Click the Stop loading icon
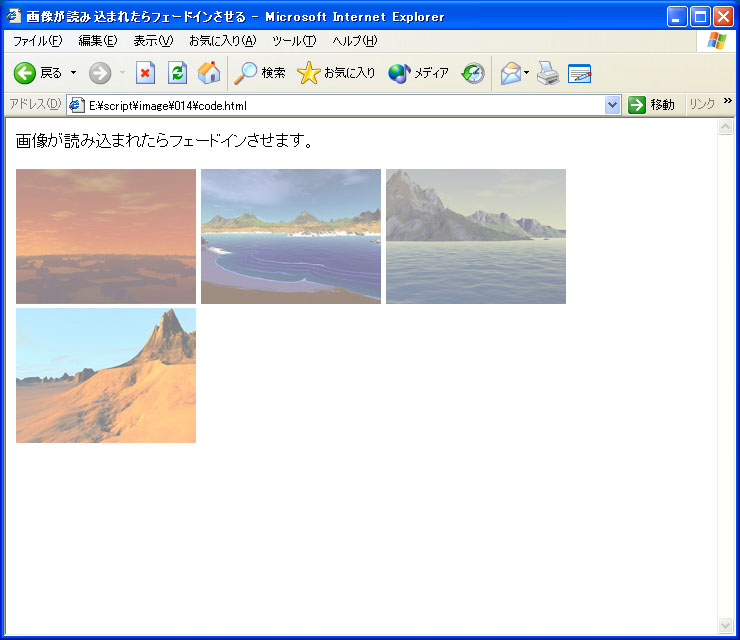740x640 pixels. tap(145, 73)
